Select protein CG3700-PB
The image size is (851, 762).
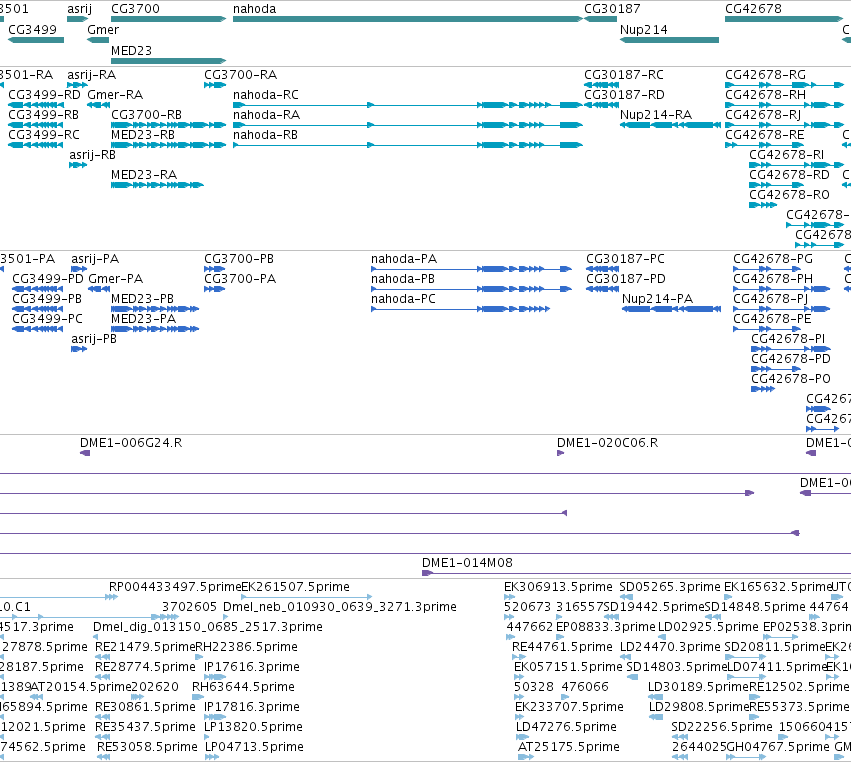(x=214, y=269)
